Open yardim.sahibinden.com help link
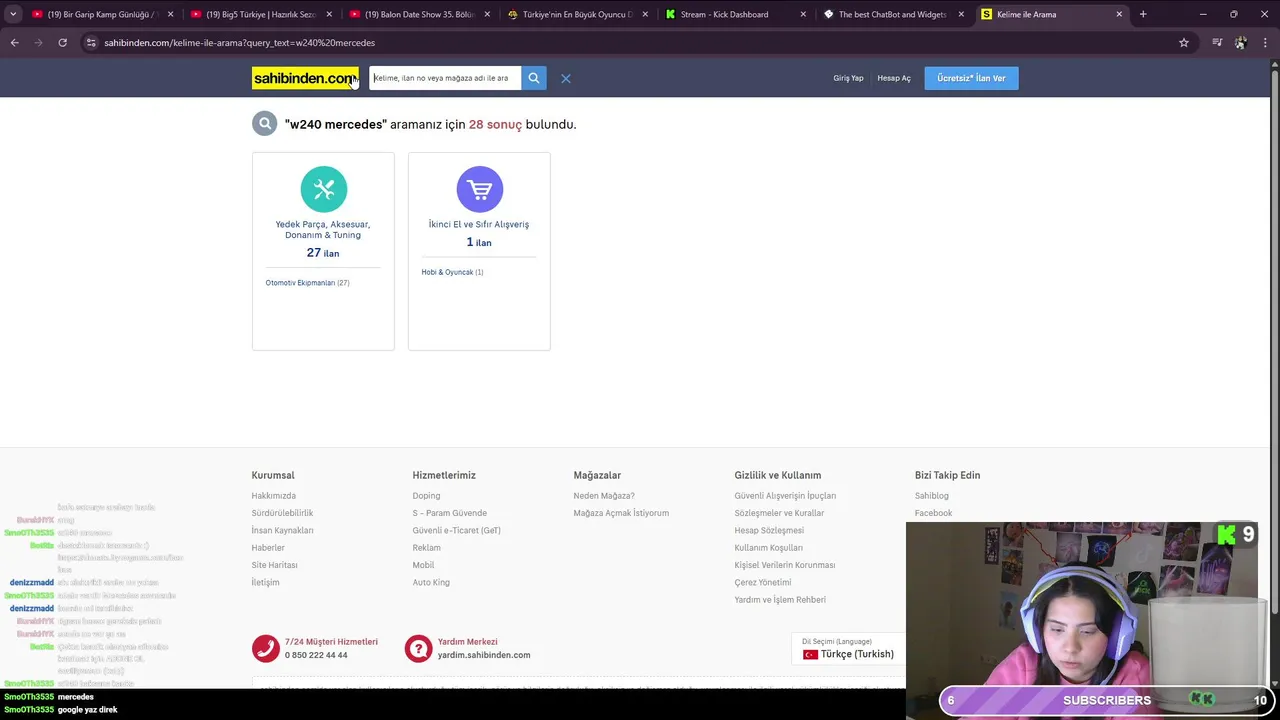The width and height of the screenshot is (1280, 720). click(484, 655)
